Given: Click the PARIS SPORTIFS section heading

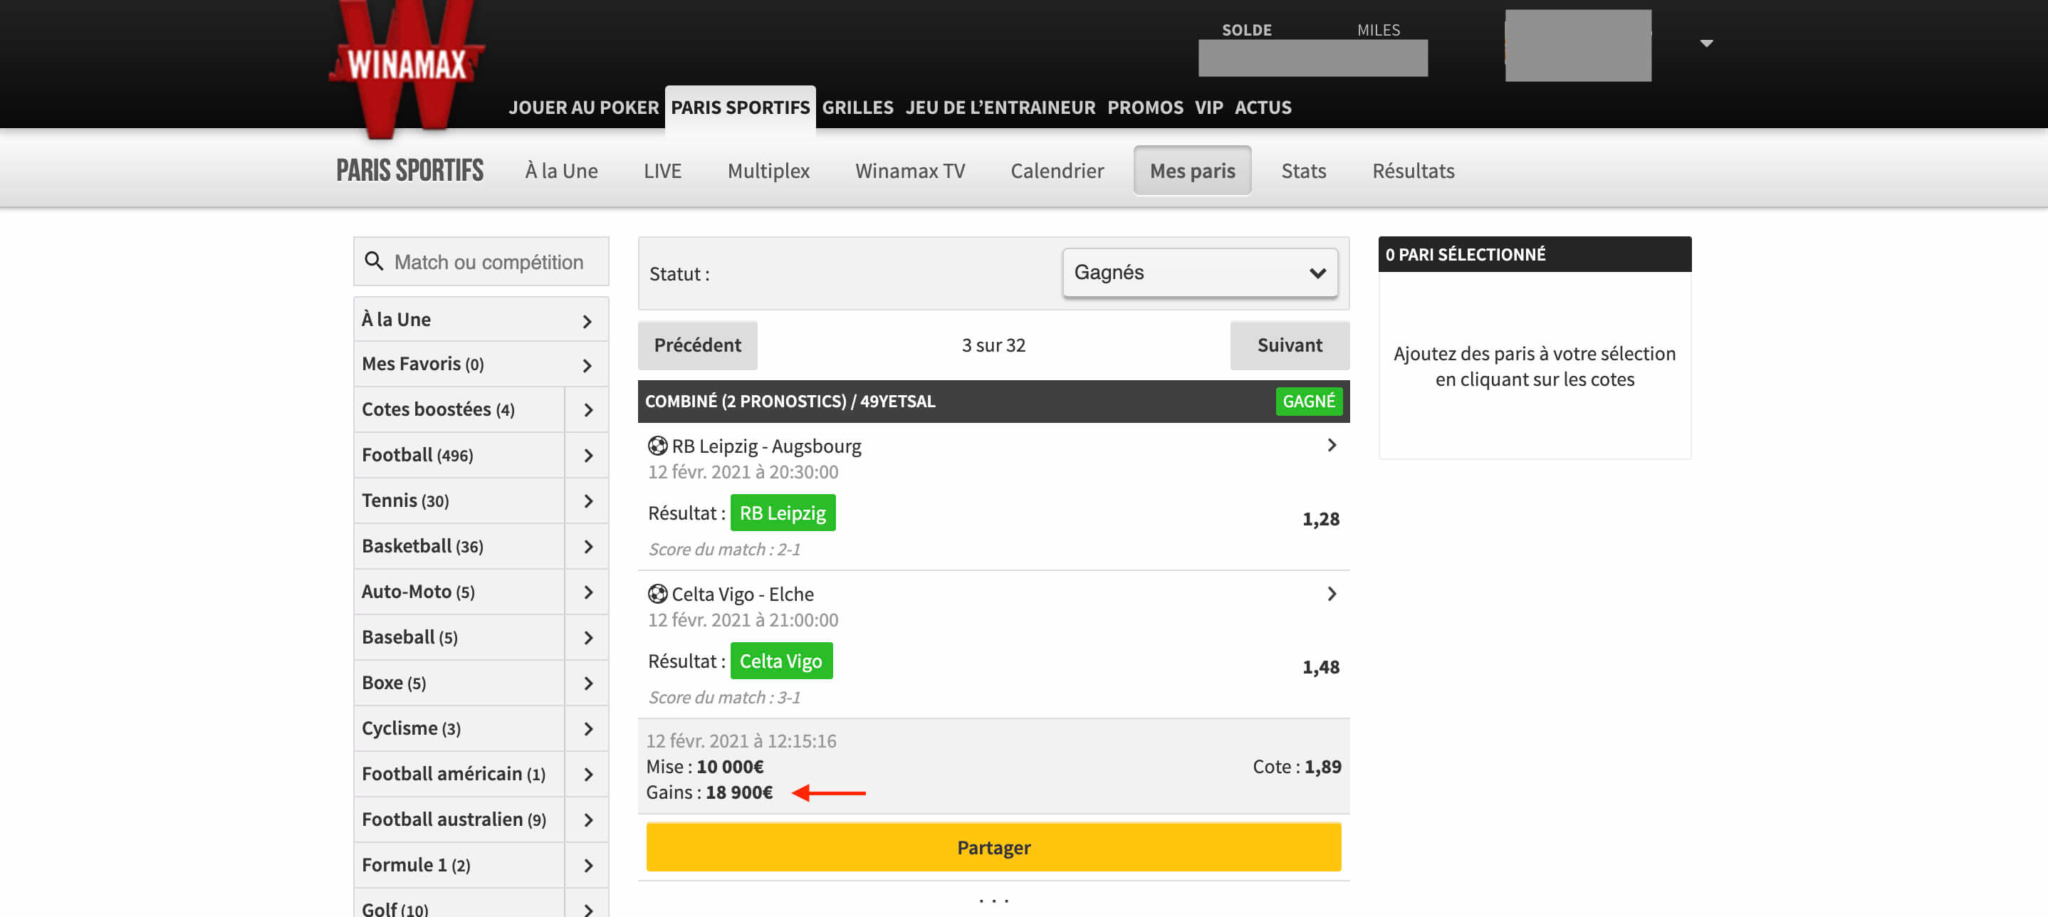Looking at the screenshot, I should pyautogui.click(x=410, y=171).
